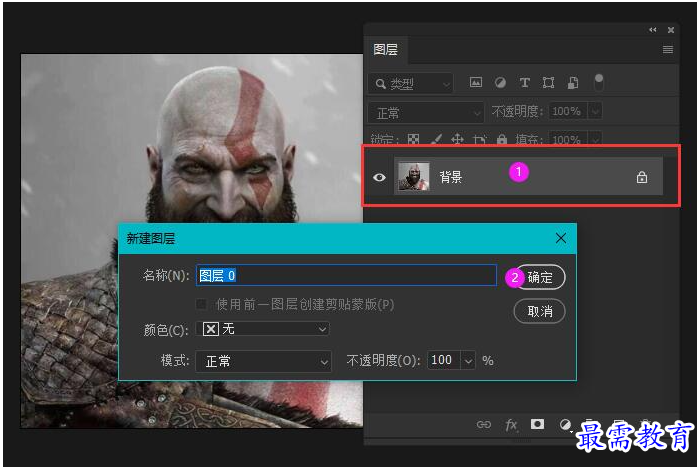Click the link layers chain icon
The image size is (700, 468).
[x=484, y=424]
